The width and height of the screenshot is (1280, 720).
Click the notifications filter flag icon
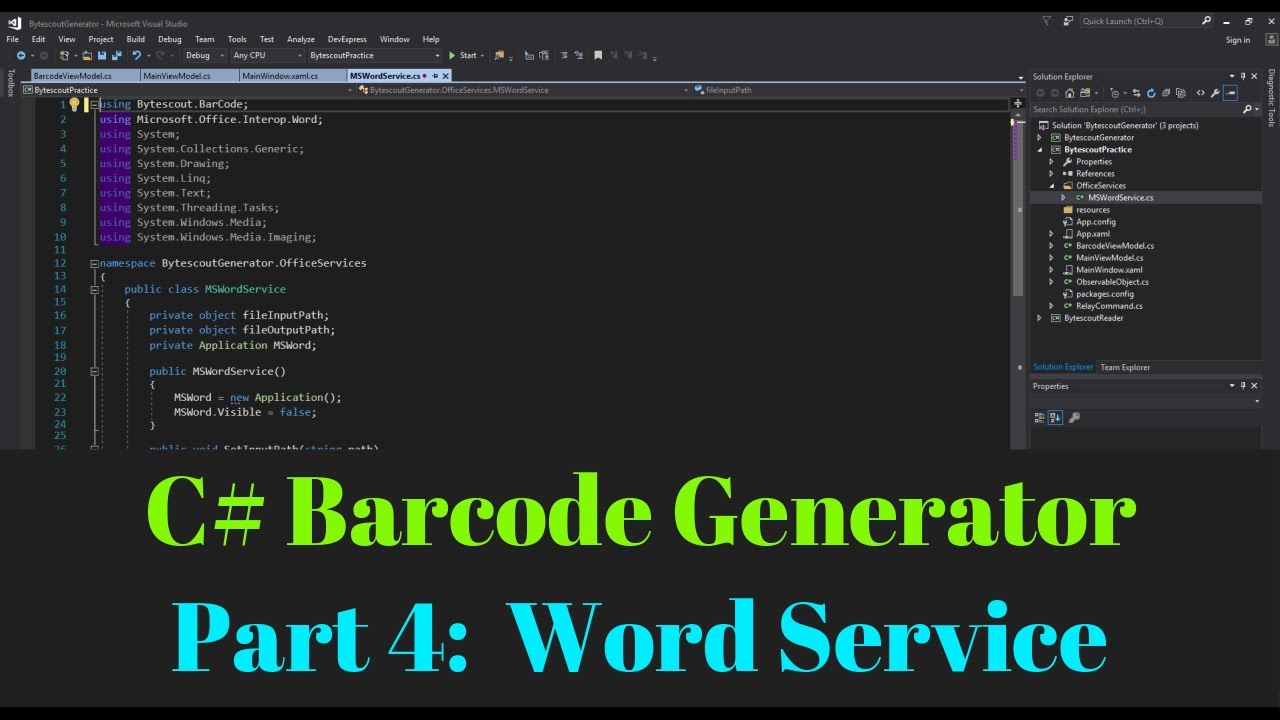[1046, 20]
